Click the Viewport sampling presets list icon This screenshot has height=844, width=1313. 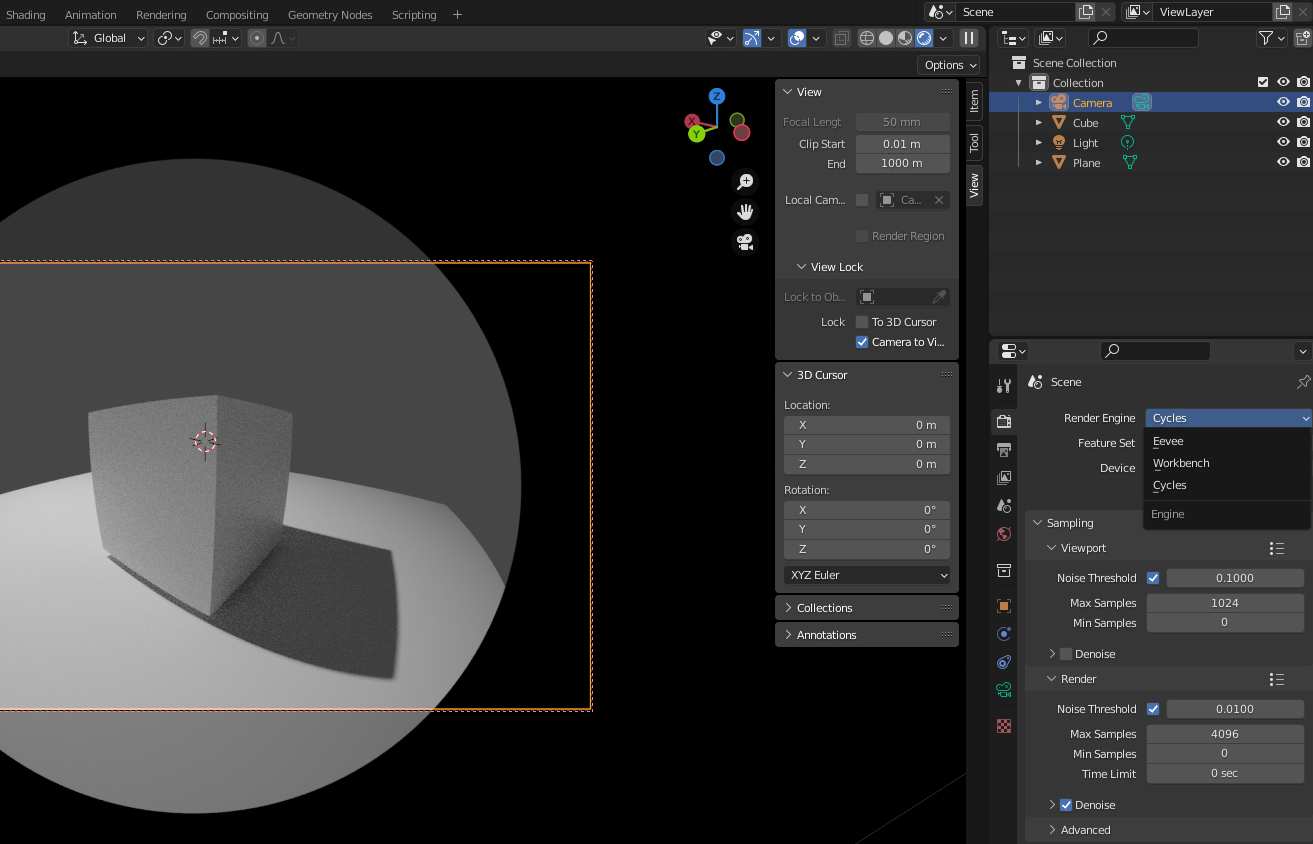coord(1276,548)
